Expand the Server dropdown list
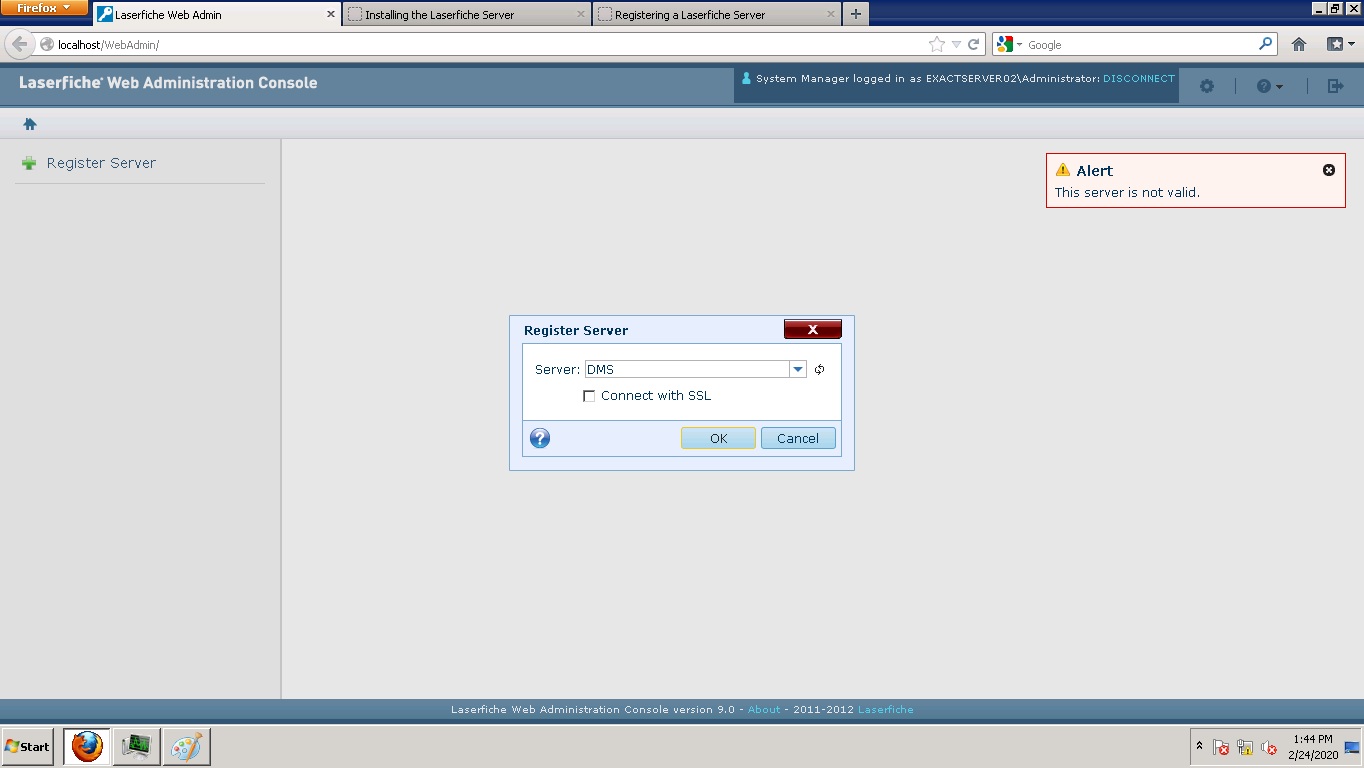 point(798,370)
